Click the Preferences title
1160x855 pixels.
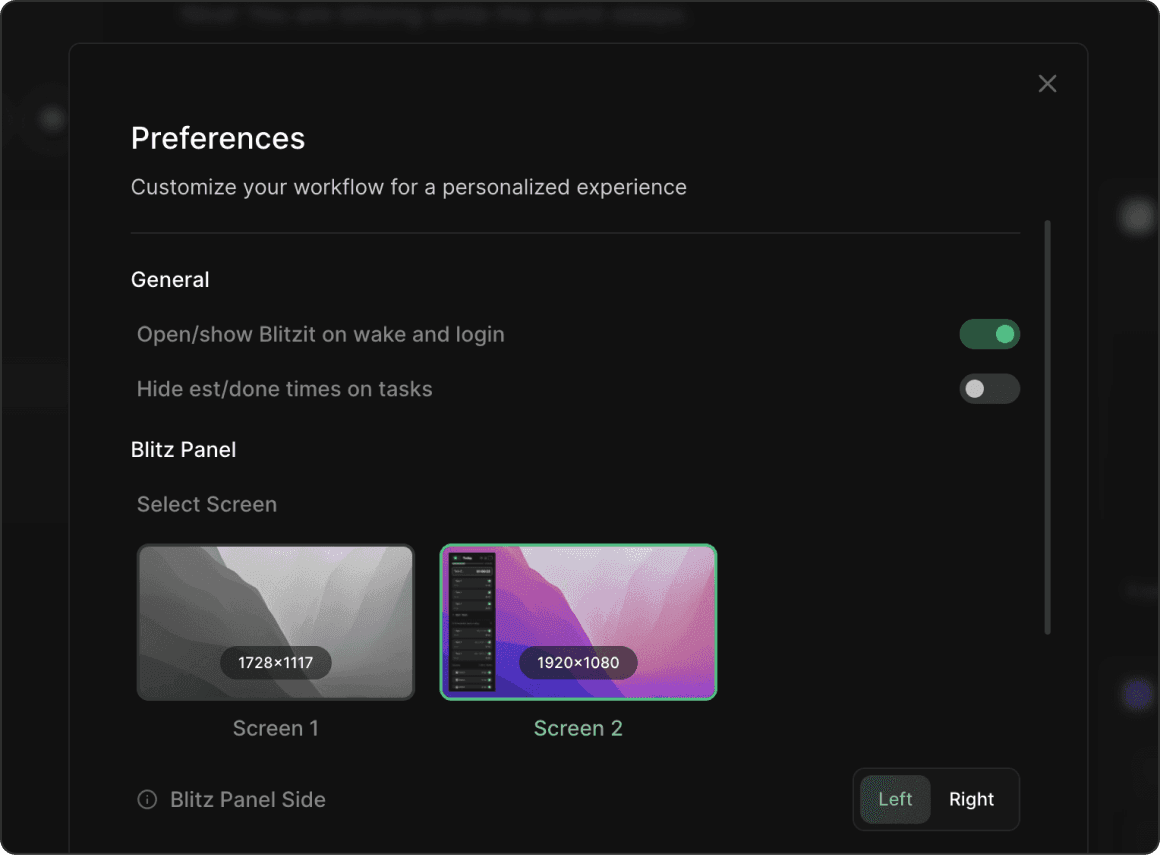218,138
